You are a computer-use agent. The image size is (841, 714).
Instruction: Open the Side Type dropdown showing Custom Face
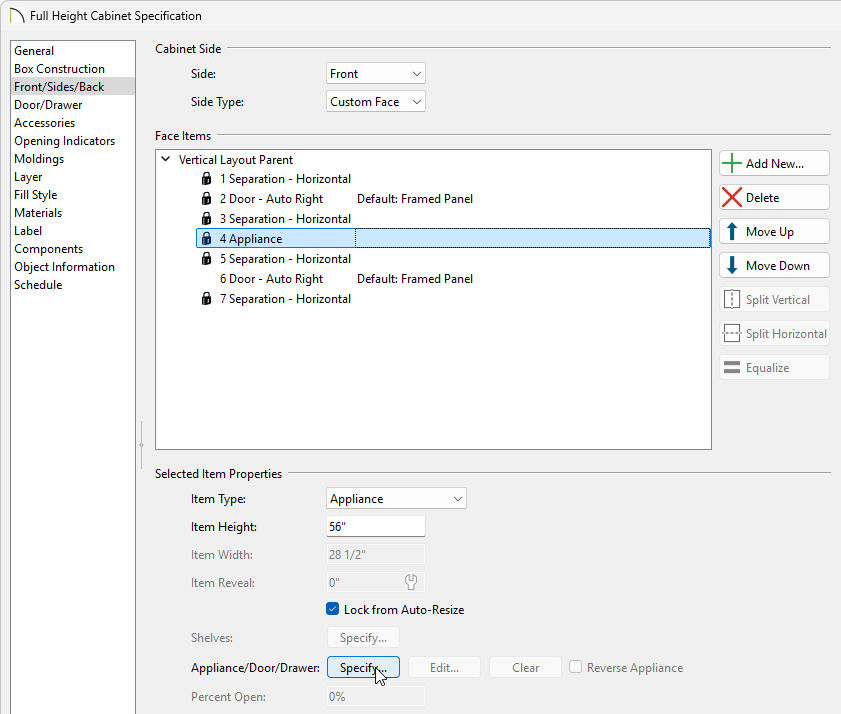click(x=376, y=102)
